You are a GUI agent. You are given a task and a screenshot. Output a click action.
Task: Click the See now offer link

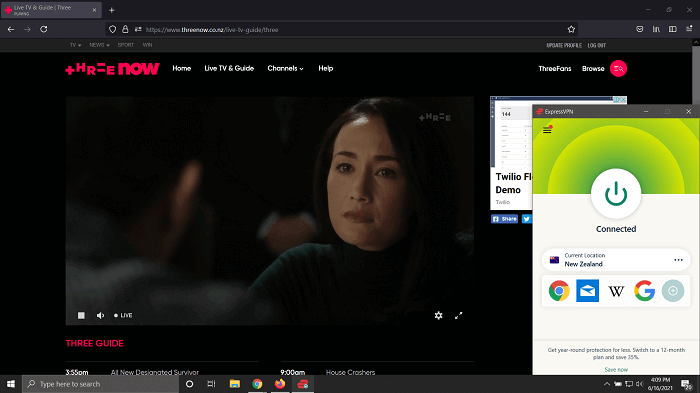coord(616,369)
